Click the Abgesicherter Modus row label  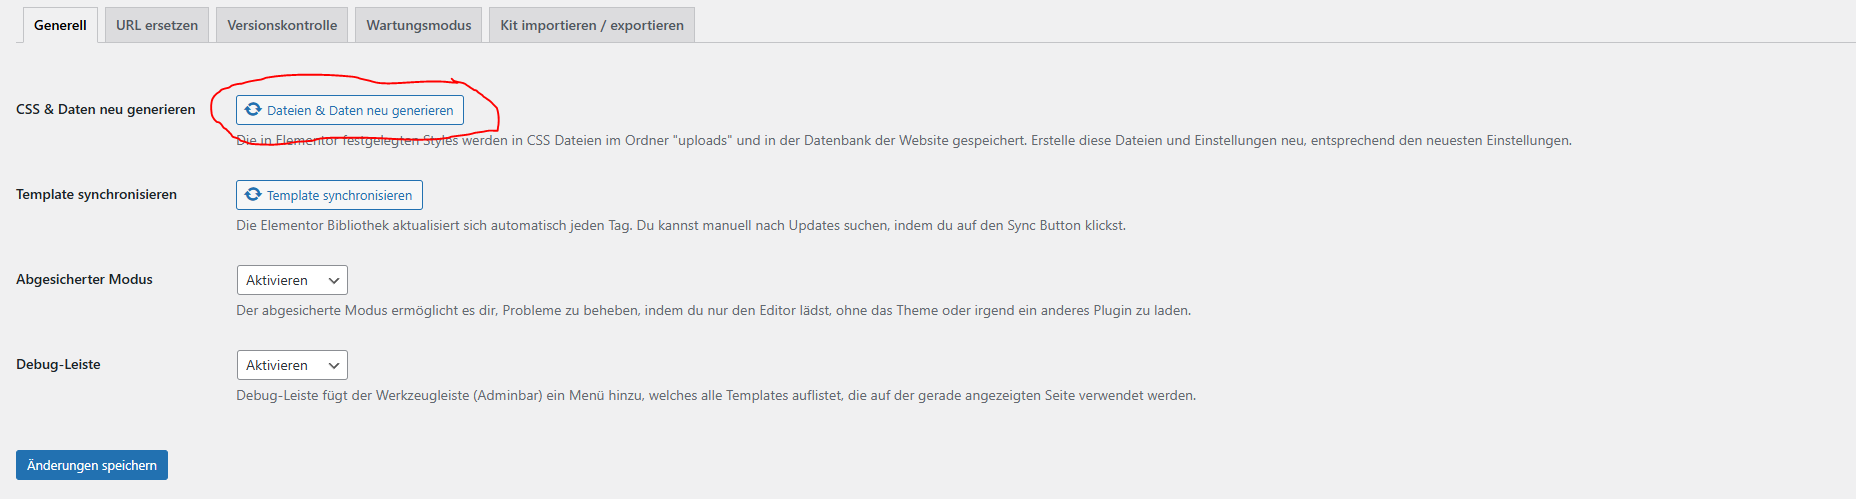click(x=84, y=279)
